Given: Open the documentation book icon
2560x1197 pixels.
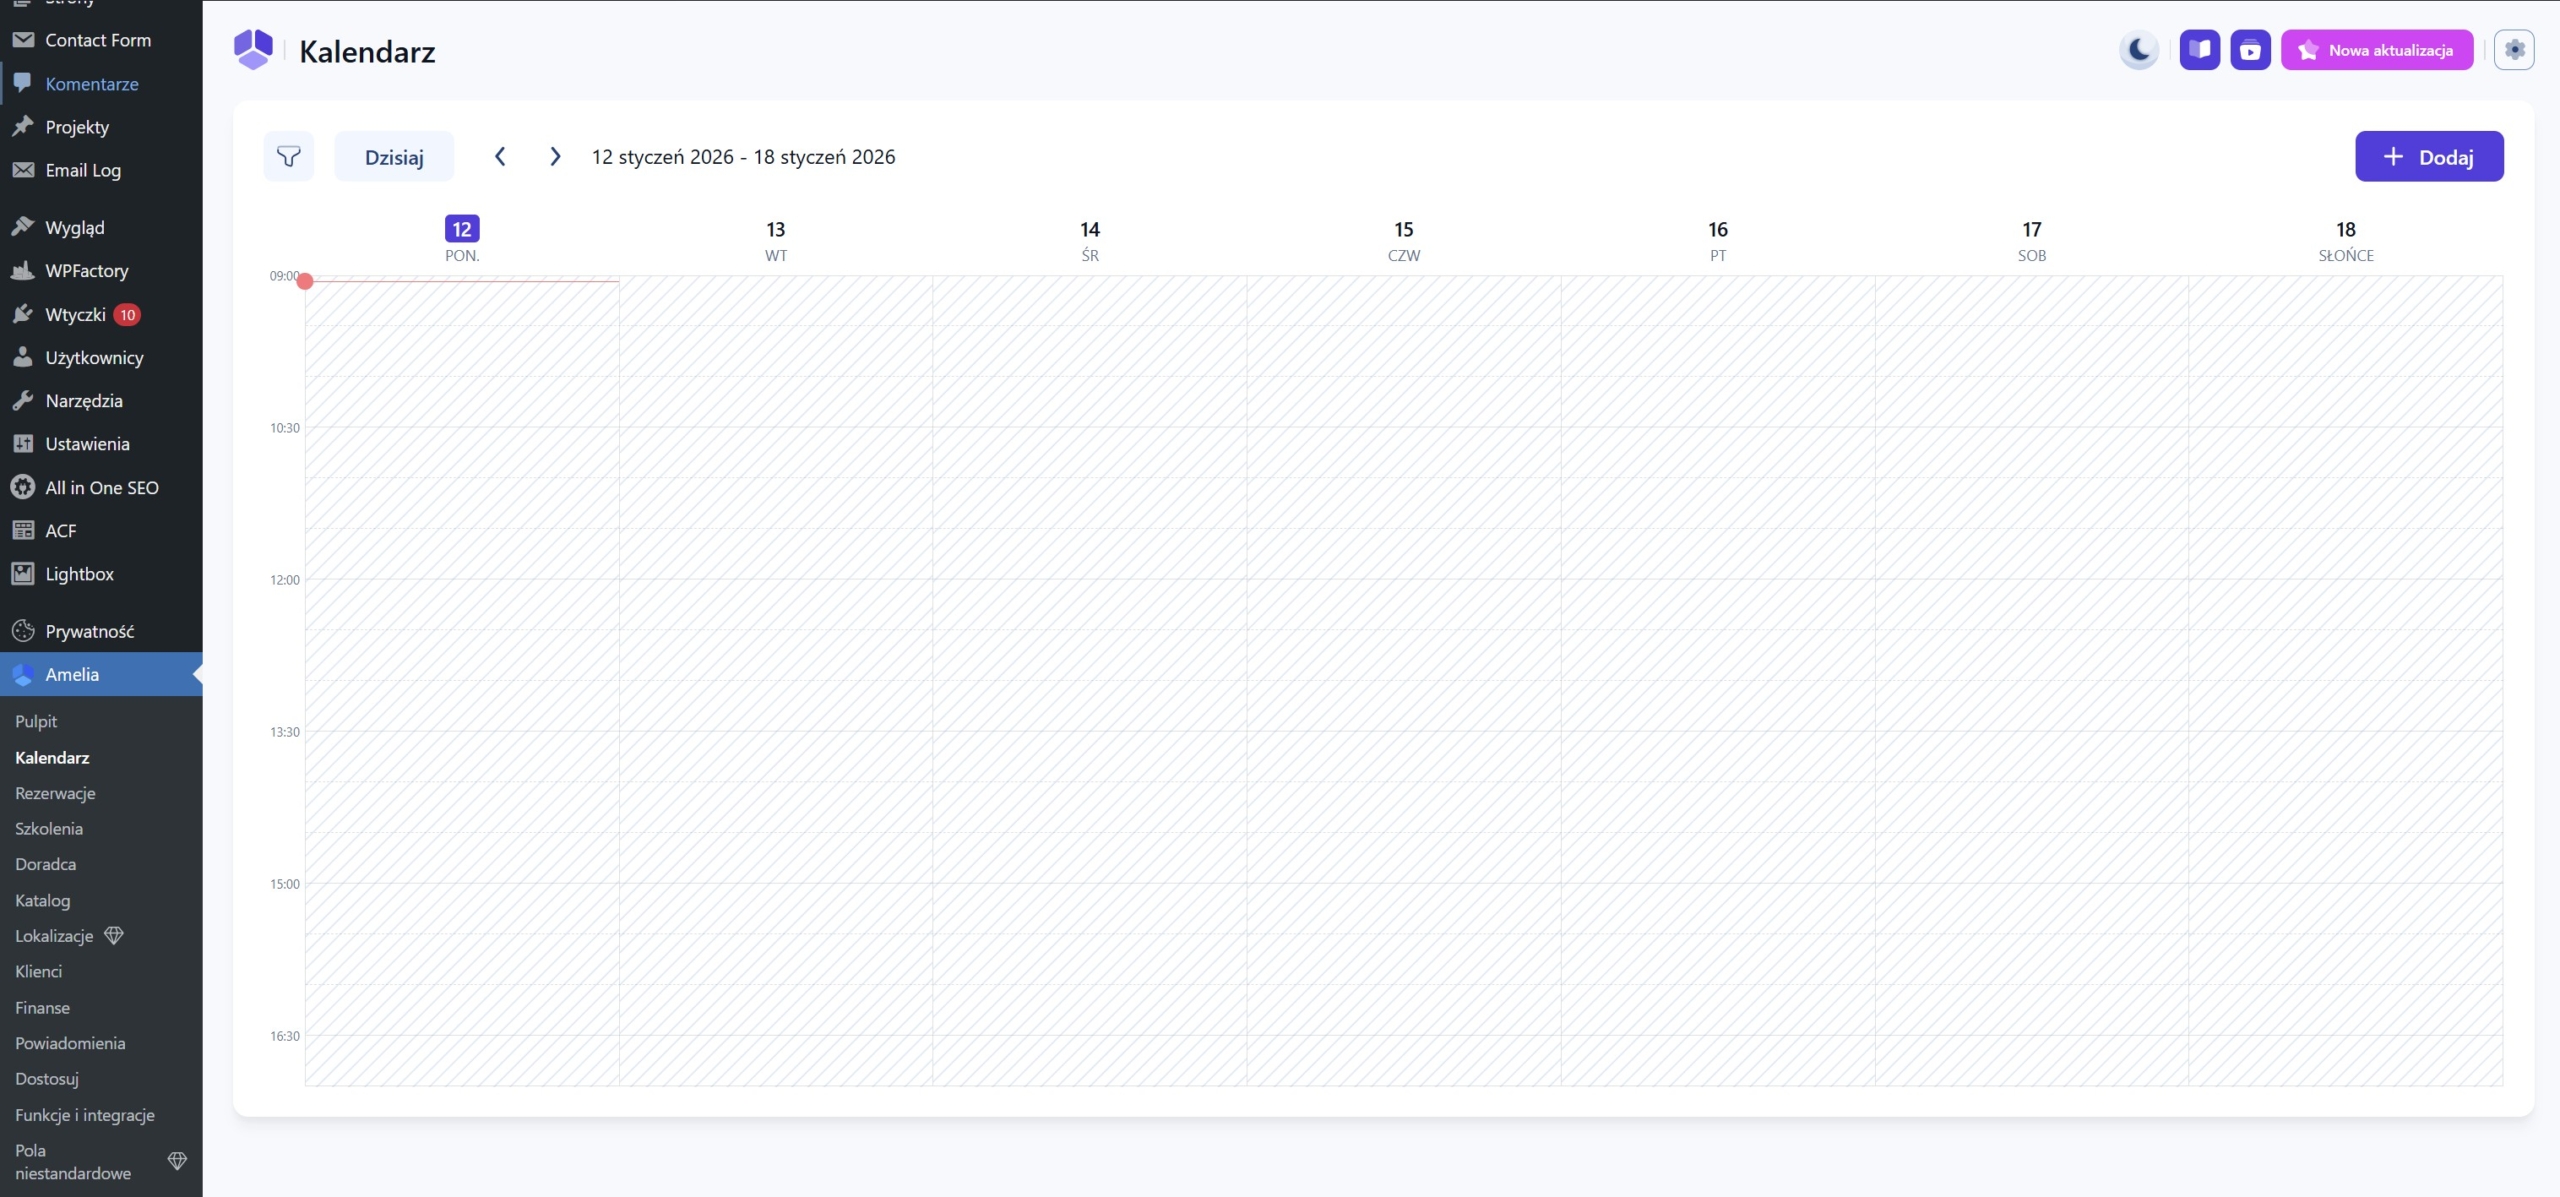Looking at the screenshot, I should coord(2199,50).
